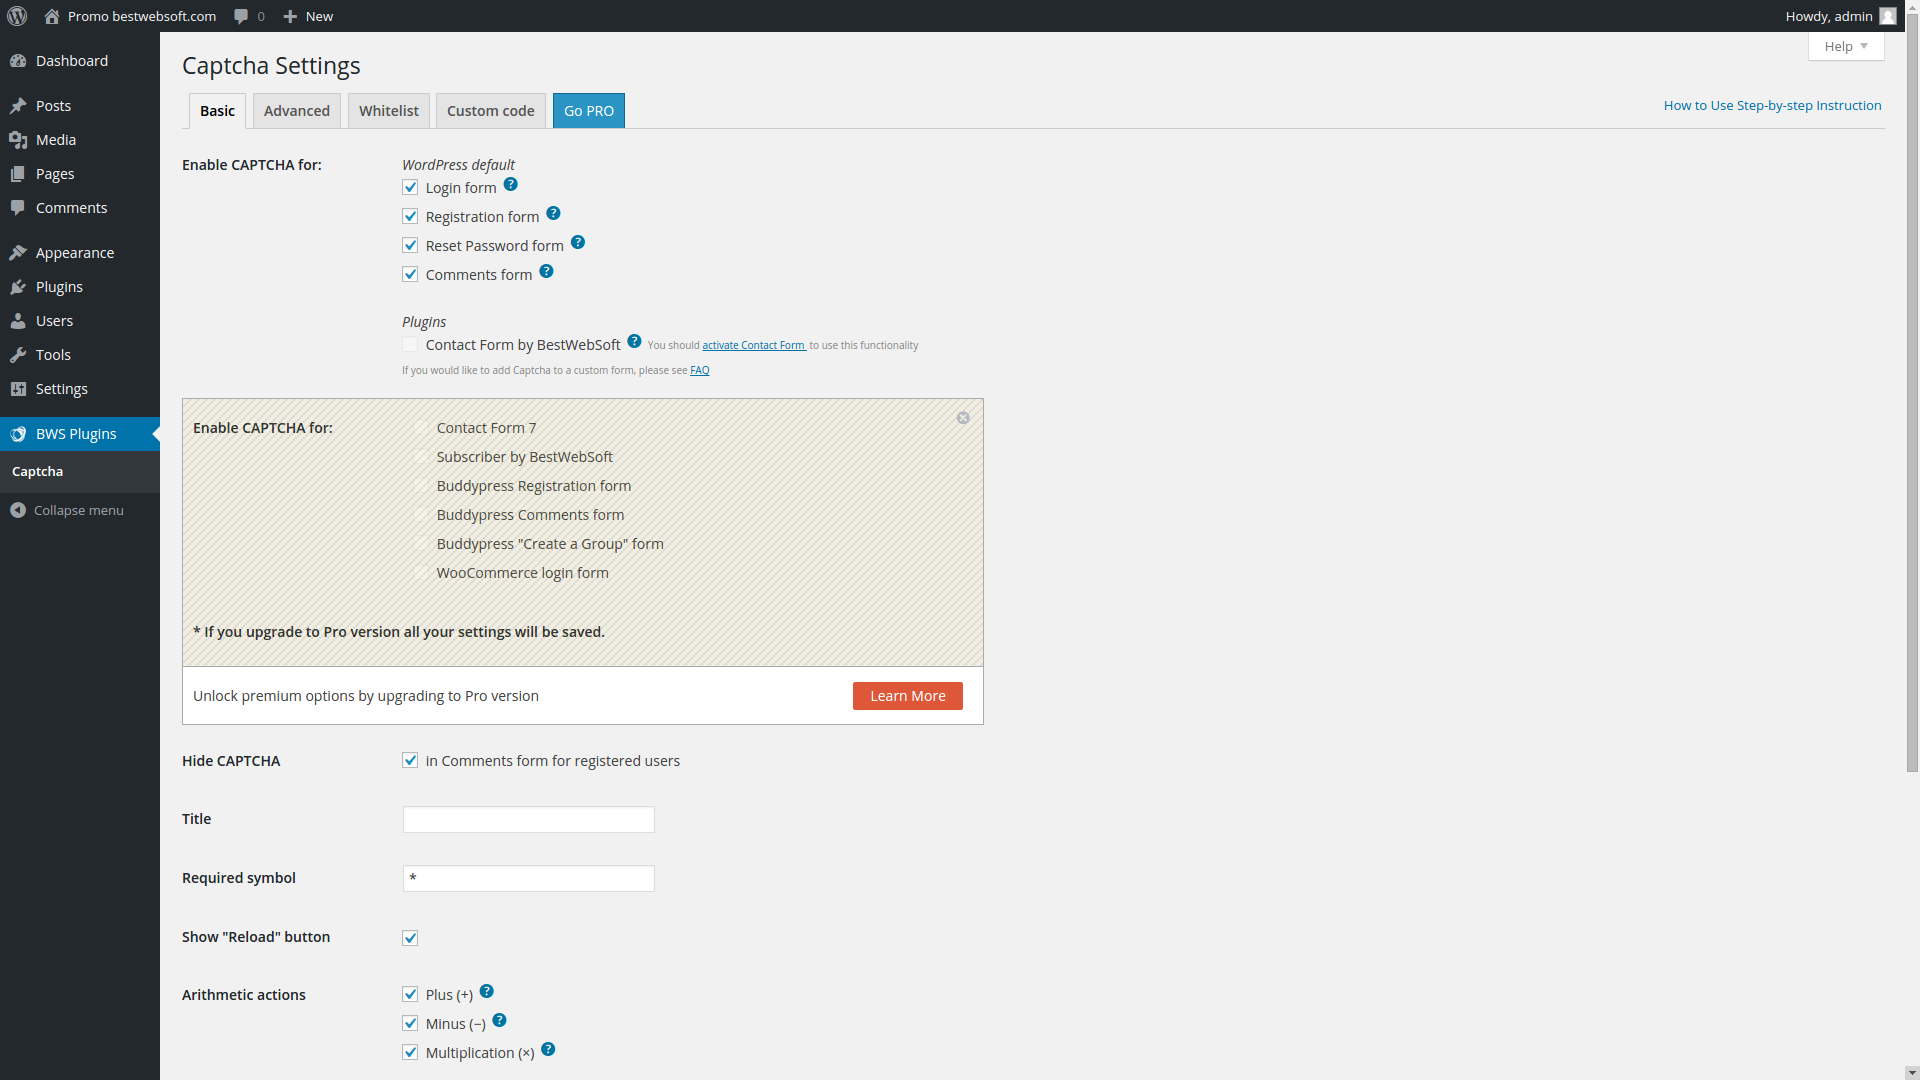
Task: Click the Tools wrench icon
Action: [x=18, y=355]
